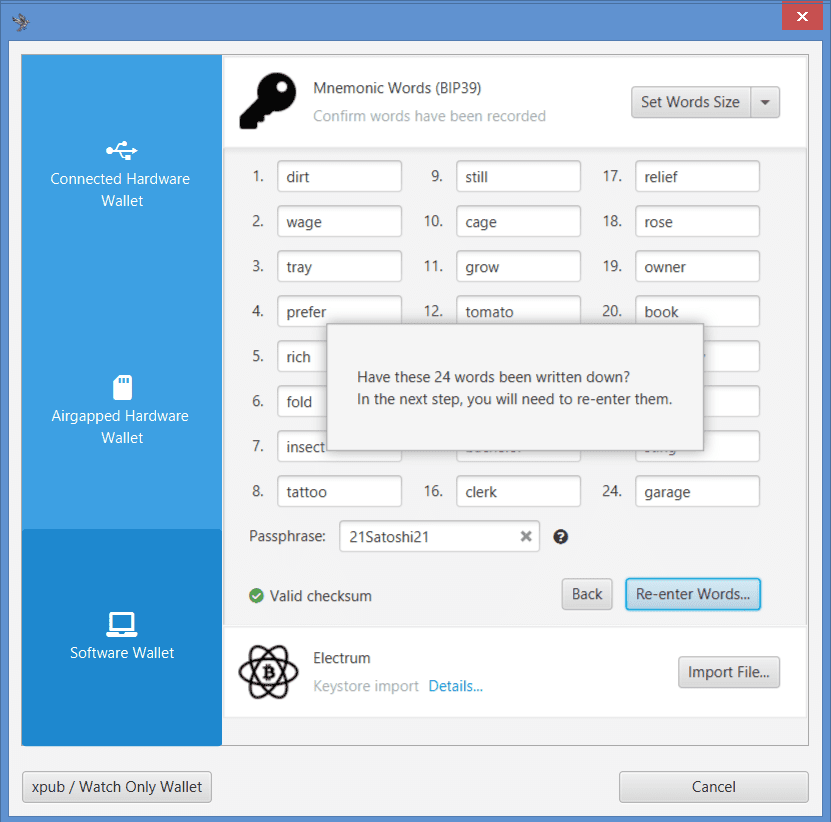Click the USB icon for Connected Hardware Wallet
The height and width of the screenshot is (822, 831).
[x=121, y=150]
